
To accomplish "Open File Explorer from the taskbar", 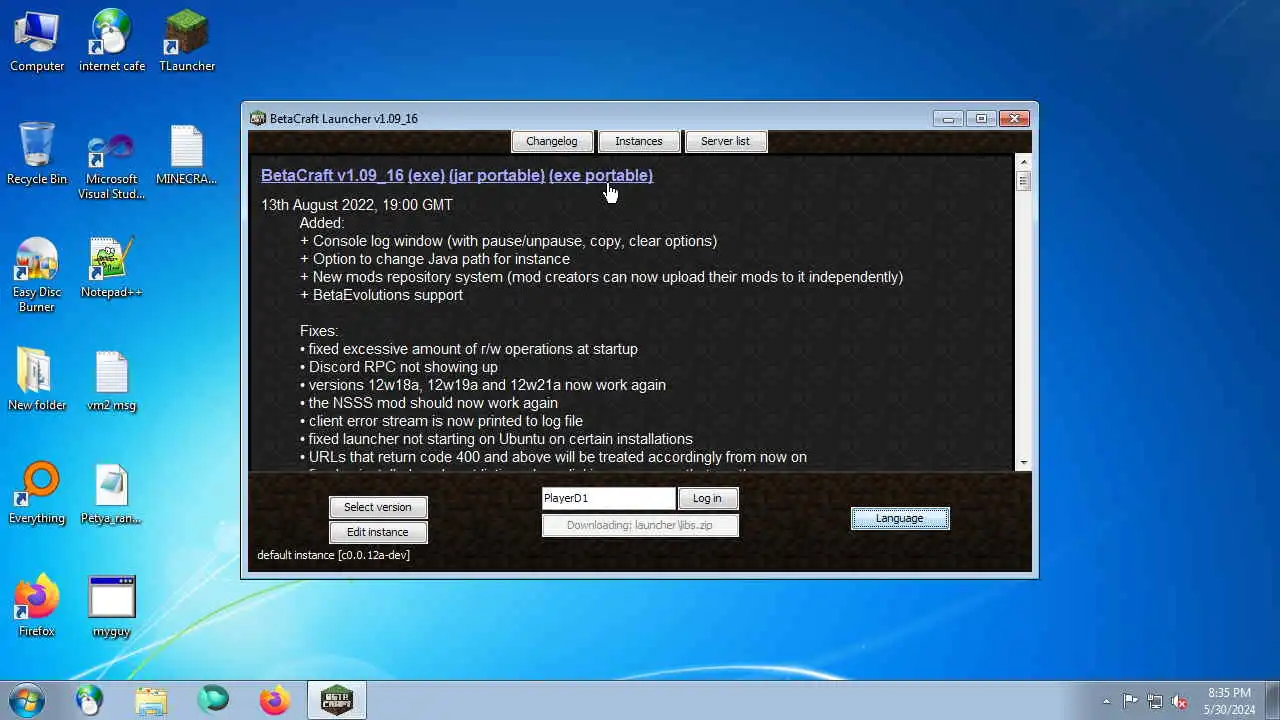I will (151, 700).
